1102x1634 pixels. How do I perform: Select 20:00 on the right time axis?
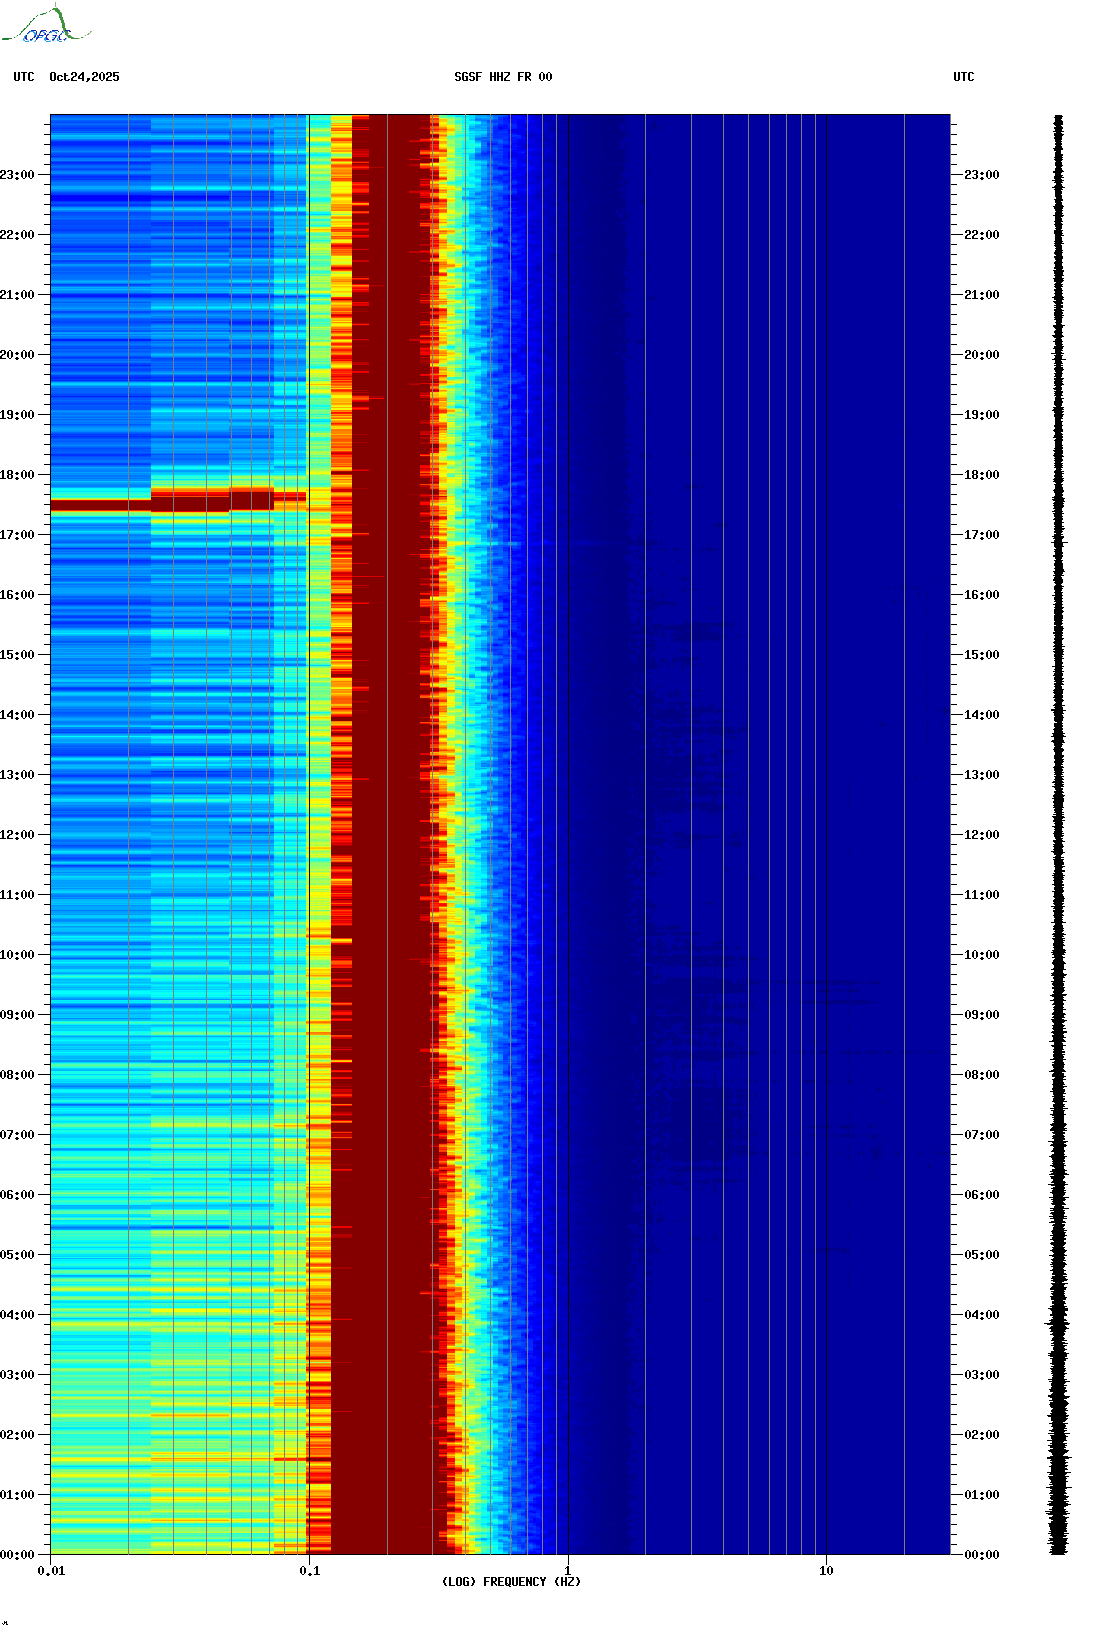click(x=982, y=355)
